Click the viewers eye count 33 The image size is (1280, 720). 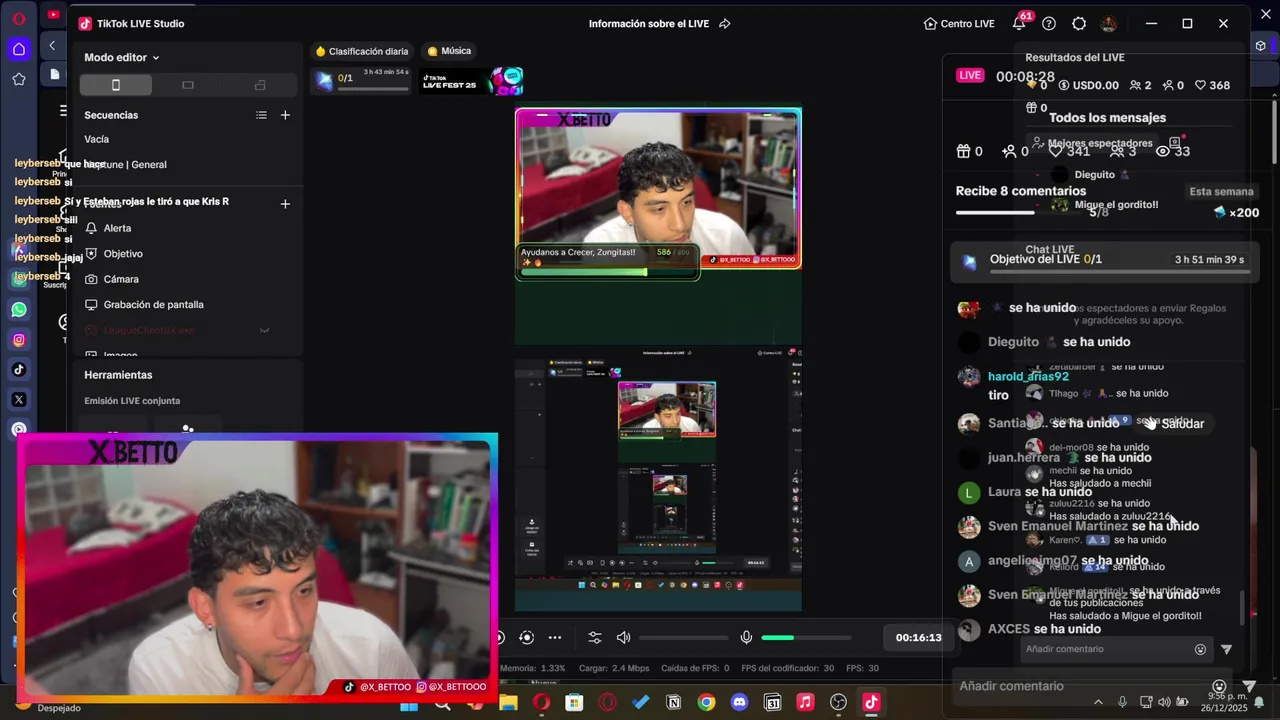click(1173, 151)
